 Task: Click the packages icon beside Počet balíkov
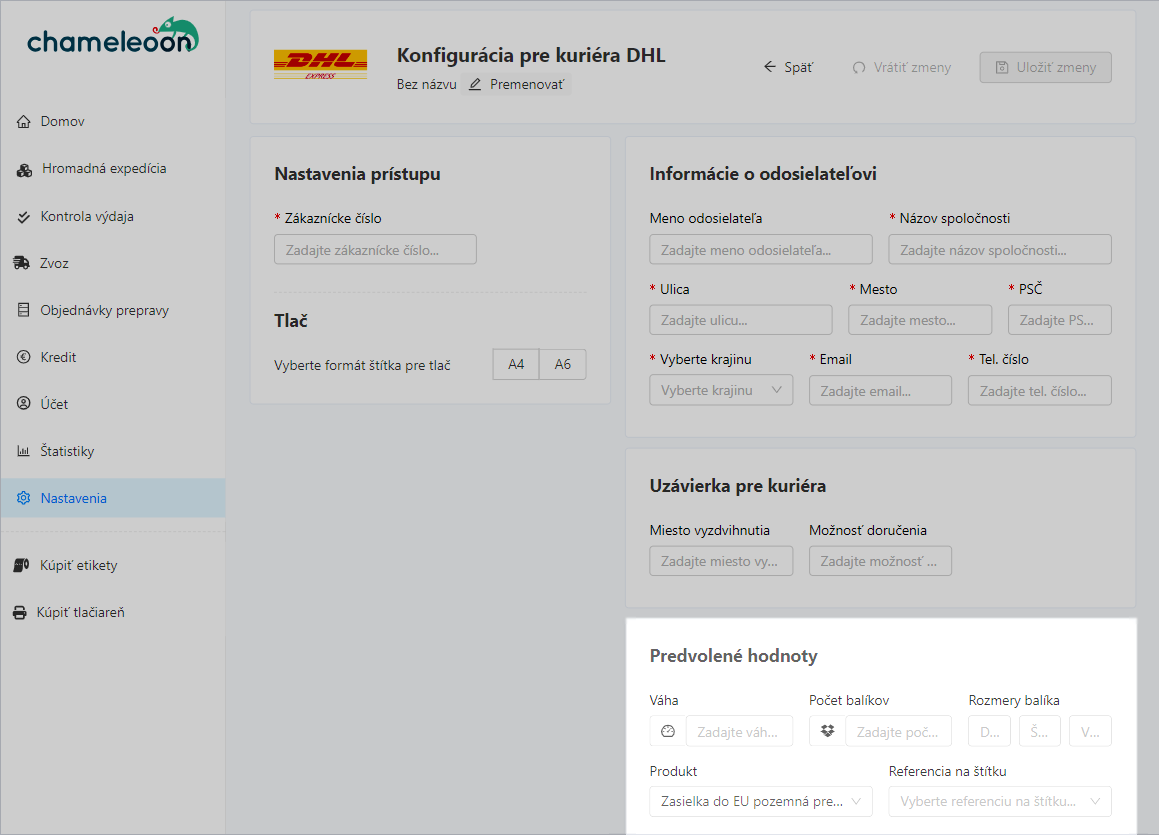[826, 731]
